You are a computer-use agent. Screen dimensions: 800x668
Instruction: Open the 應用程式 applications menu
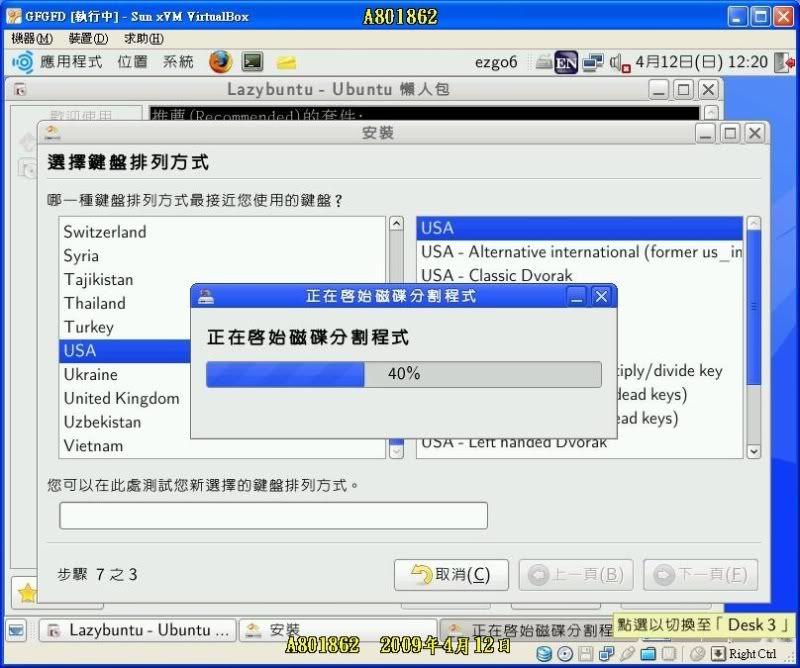pyautogui.click(x=71, y=62)
